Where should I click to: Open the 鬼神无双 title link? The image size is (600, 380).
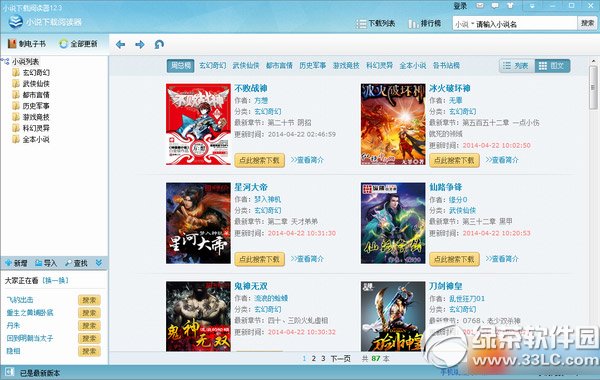click(251, 286)
